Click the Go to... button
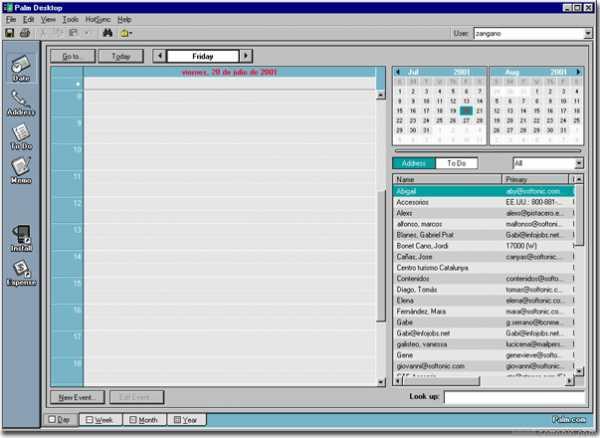Viewport: 600px width, 438px height. 73,56
